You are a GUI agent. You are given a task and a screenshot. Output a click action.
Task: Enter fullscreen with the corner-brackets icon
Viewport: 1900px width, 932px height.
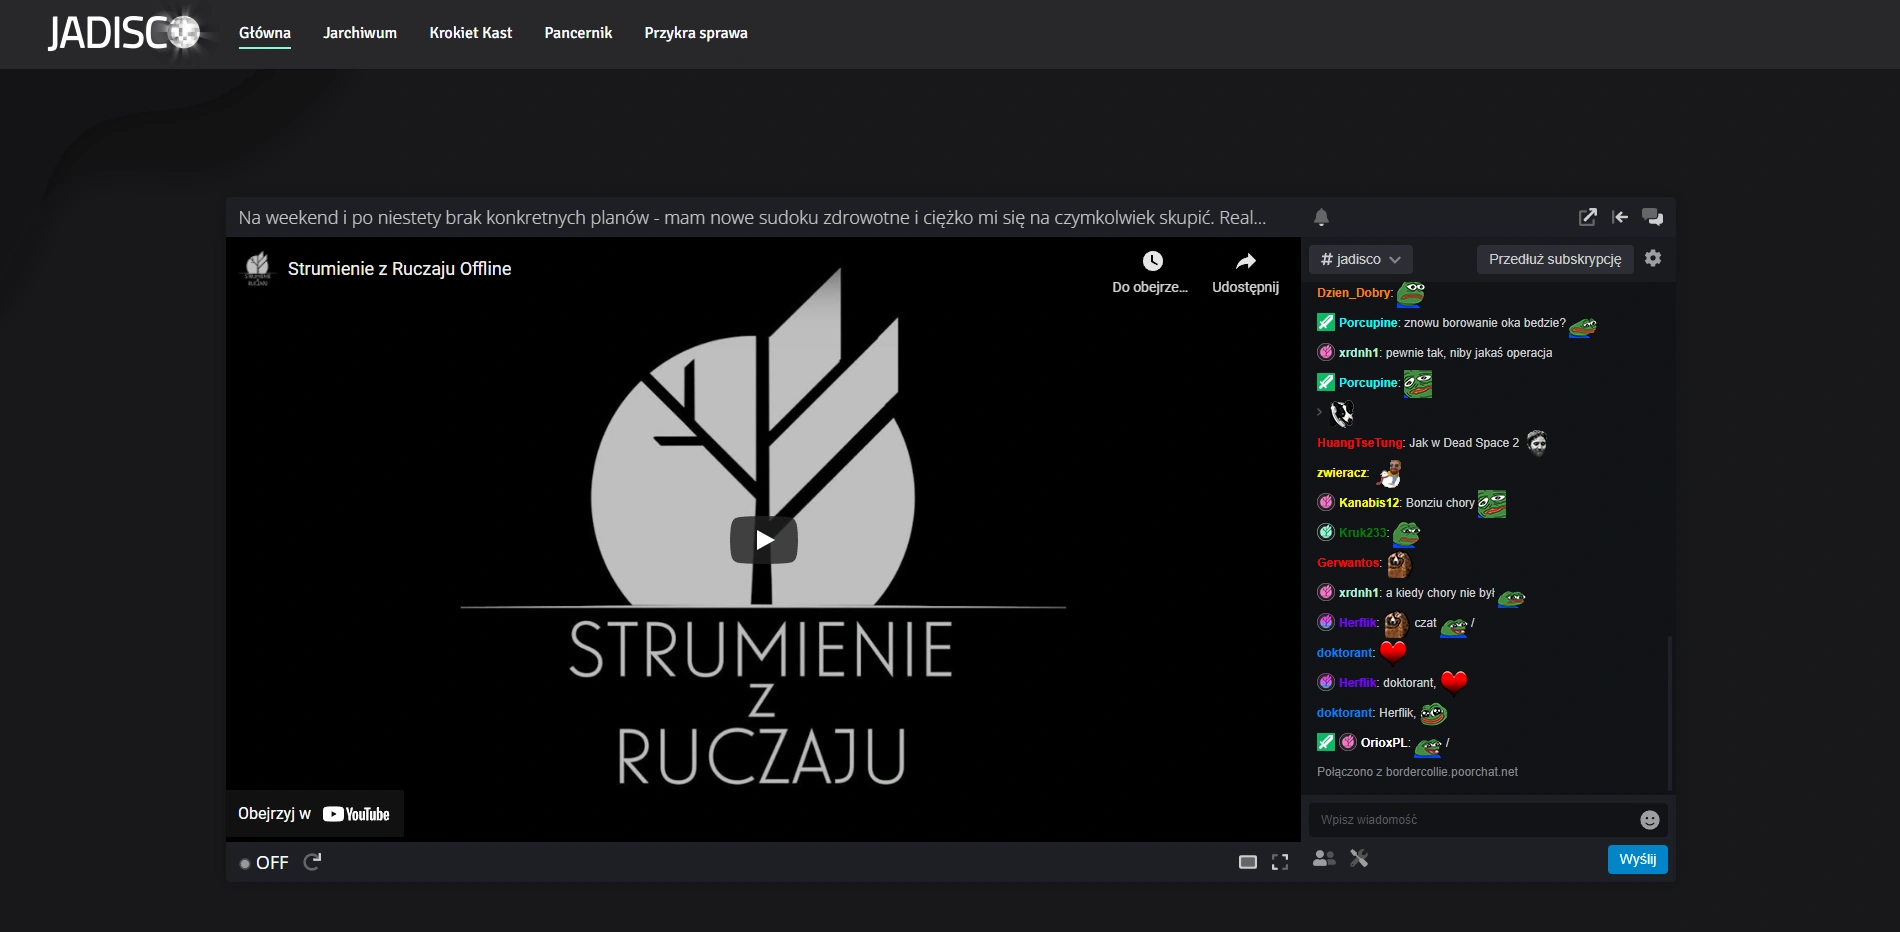pyautogui.click(x=1280, y=862)
